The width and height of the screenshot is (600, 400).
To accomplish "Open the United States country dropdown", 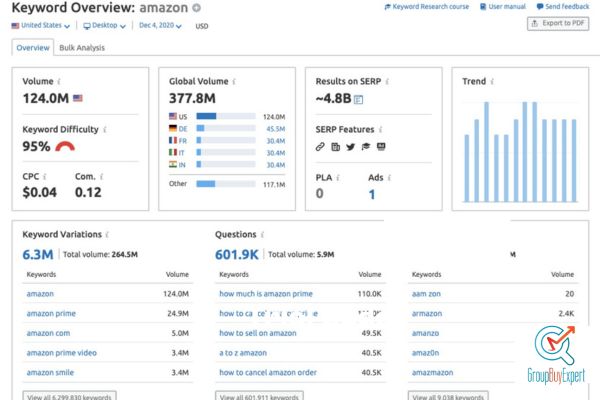I will 41,26.
